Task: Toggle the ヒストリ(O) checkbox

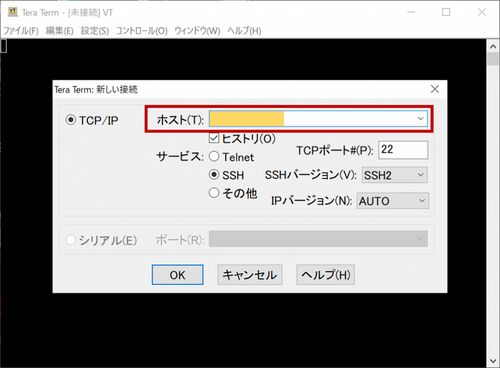Action: [214, 138]
